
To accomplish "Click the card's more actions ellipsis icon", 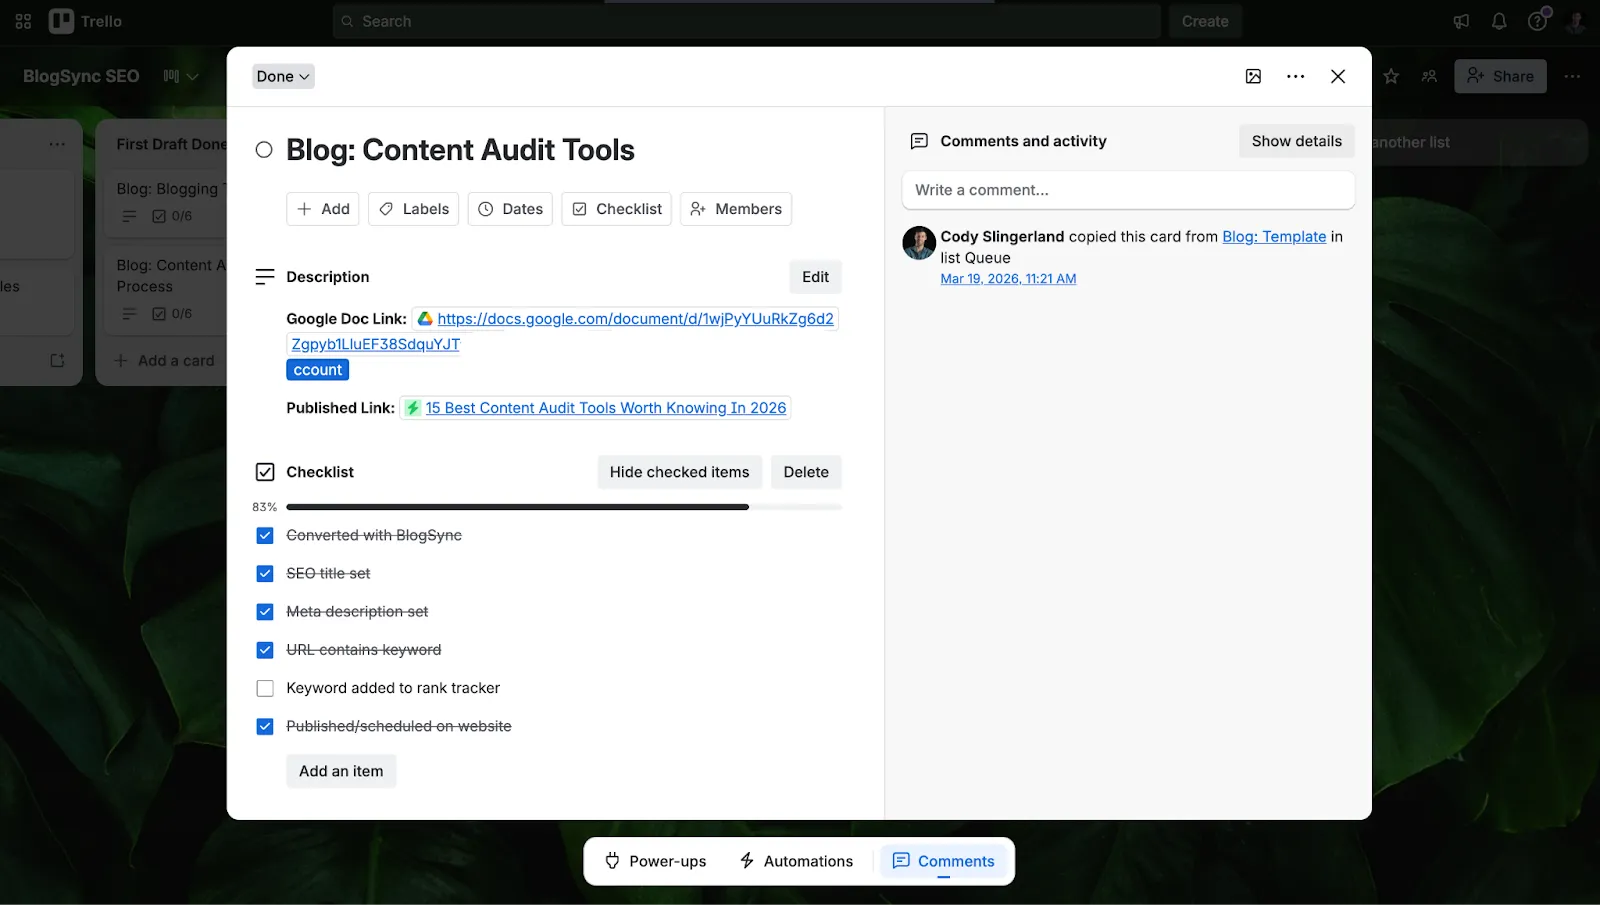I will click(x=1295, y=75).
